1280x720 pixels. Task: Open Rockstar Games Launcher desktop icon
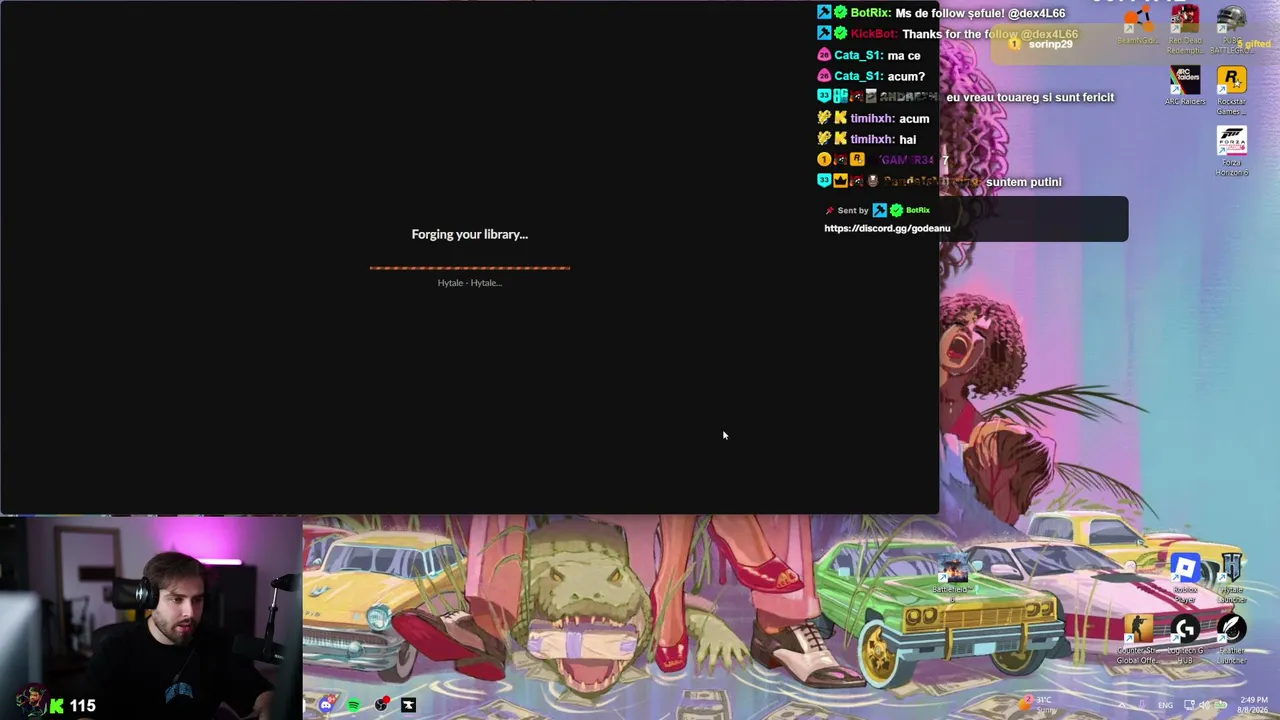click(x=1231, y=90)
